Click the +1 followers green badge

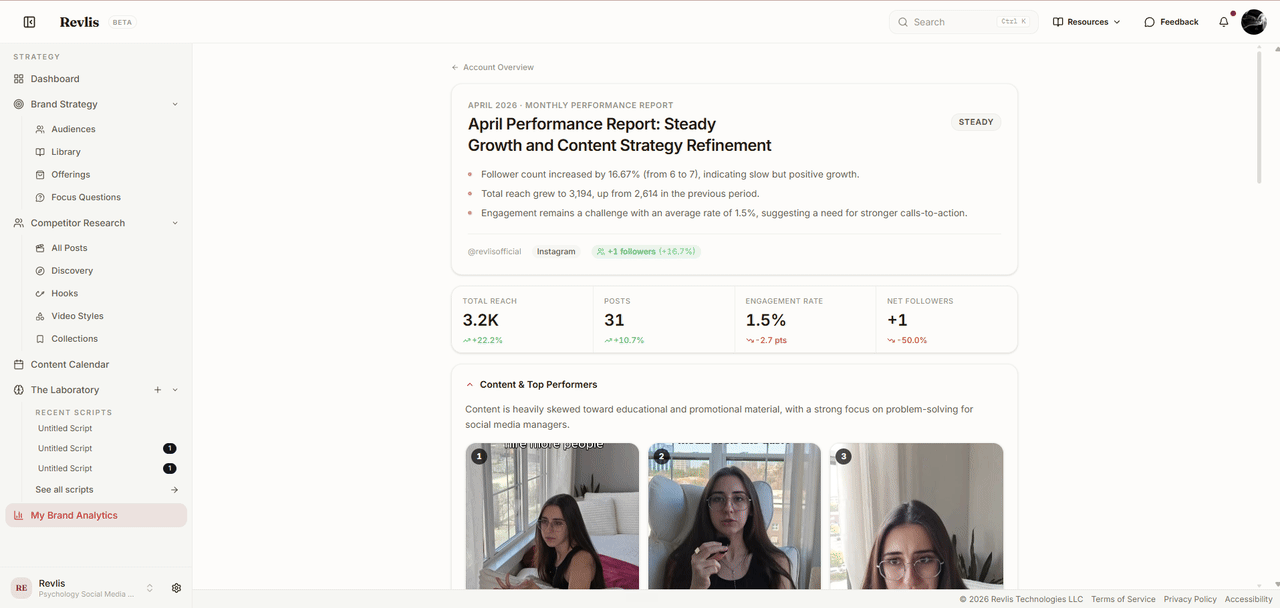pyautogui.click(x=646, y=252)
